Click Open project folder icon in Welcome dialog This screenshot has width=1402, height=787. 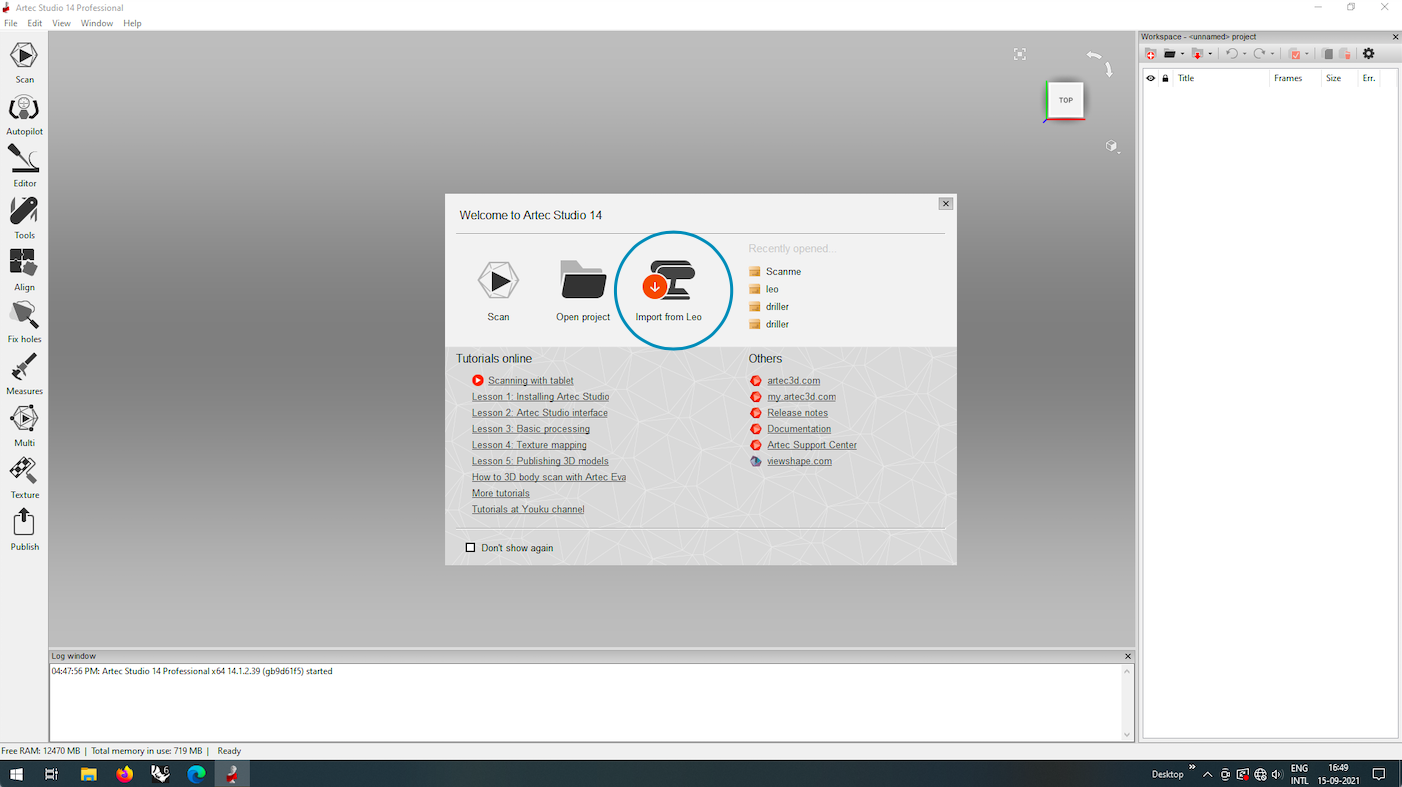pos(583,280)
